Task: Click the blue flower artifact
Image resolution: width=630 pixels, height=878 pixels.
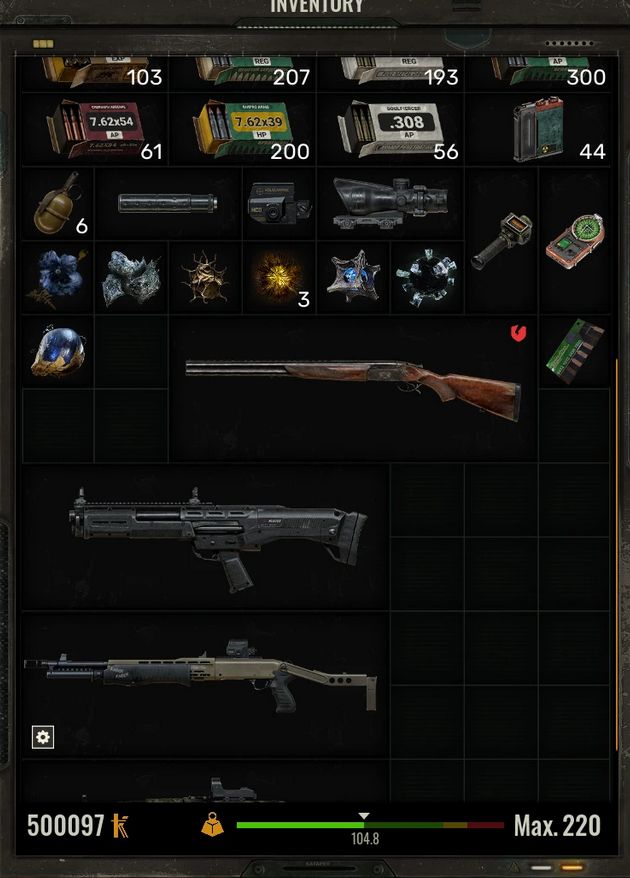Action: click(x=58, y=278)
